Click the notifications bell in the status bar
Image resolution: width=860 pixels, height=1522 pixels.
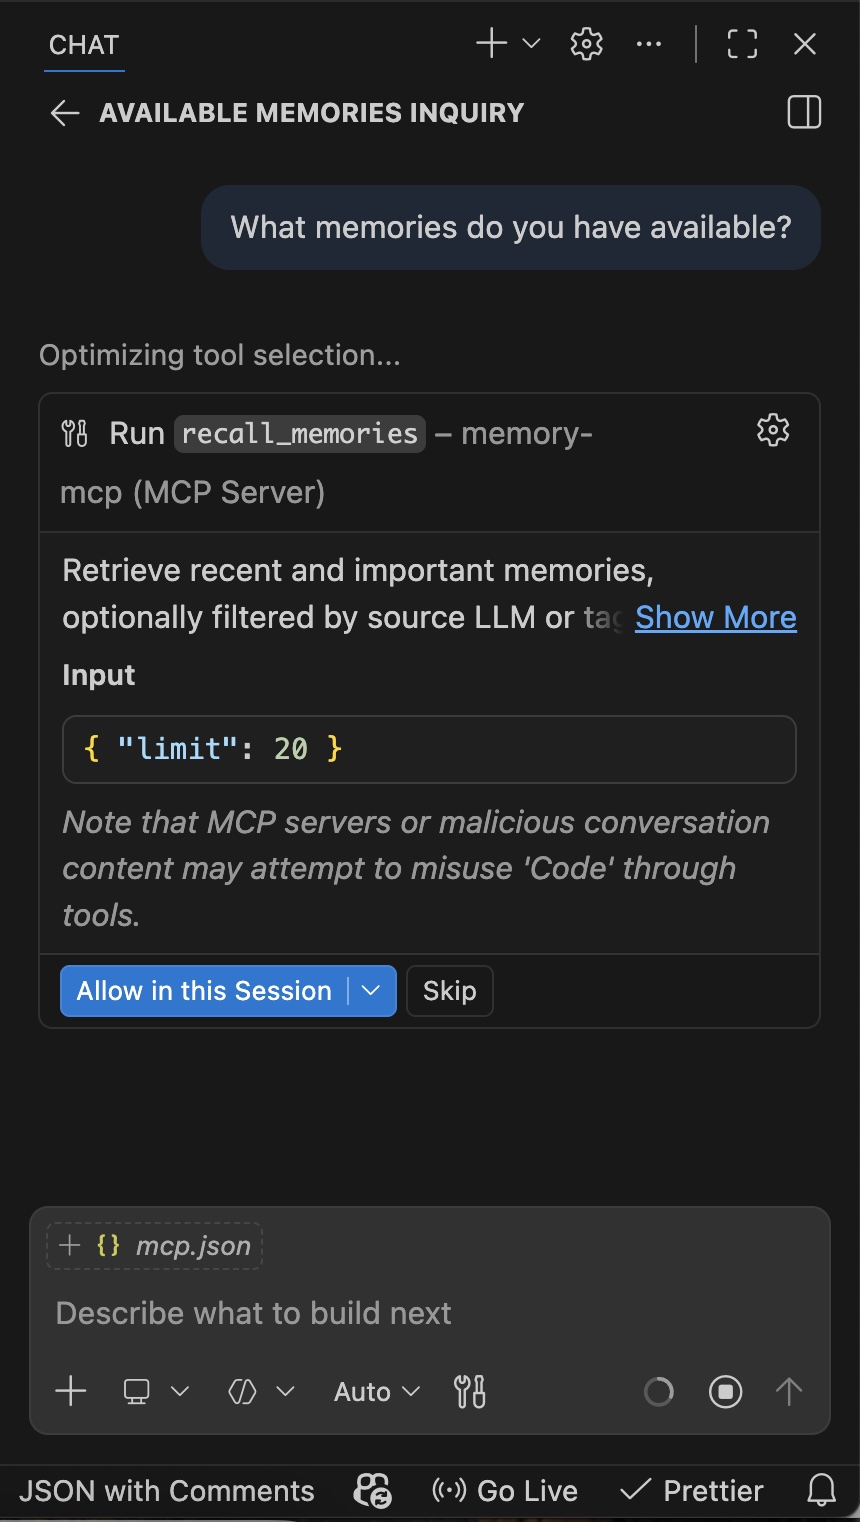(820, 1490)
